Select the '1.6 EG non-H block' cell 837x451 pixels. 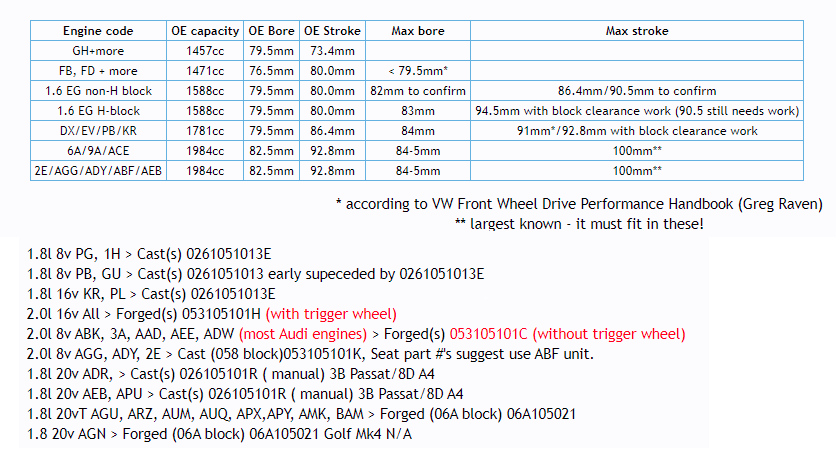point(98,91)
